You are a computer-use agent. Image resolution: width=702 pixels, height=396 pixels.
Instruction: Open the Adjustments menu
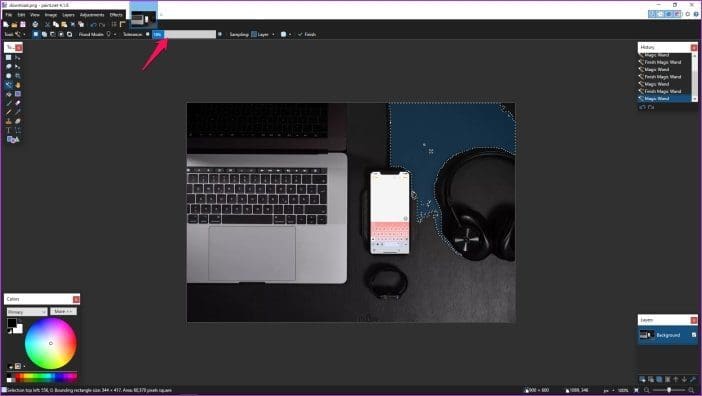click(x=92, y=15)
